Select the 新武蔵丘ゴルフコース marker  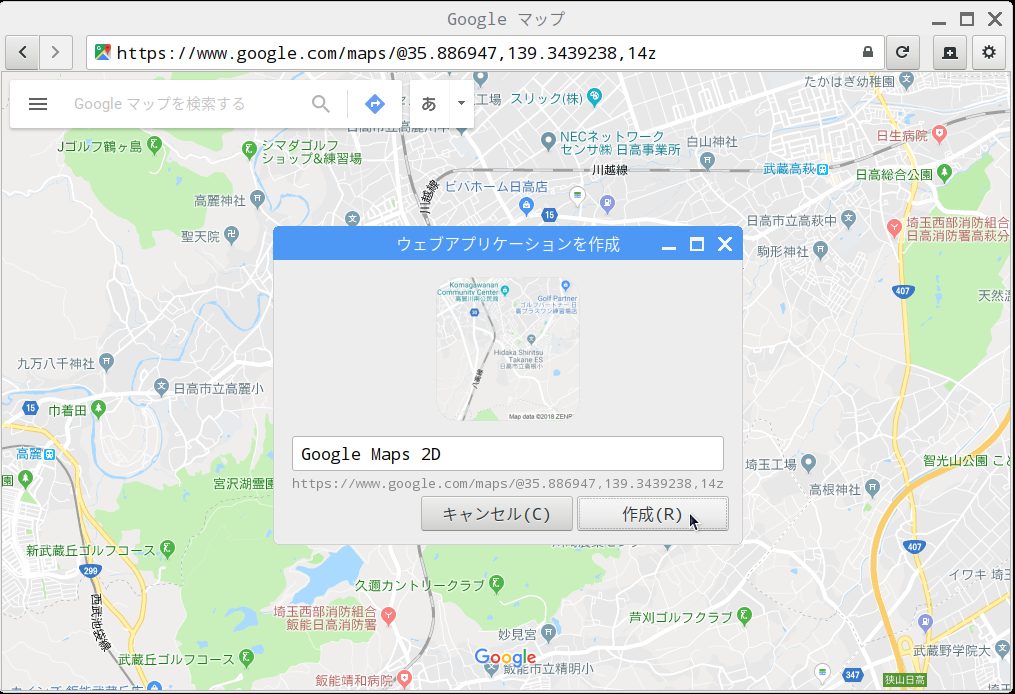click(x=167, y=549)
